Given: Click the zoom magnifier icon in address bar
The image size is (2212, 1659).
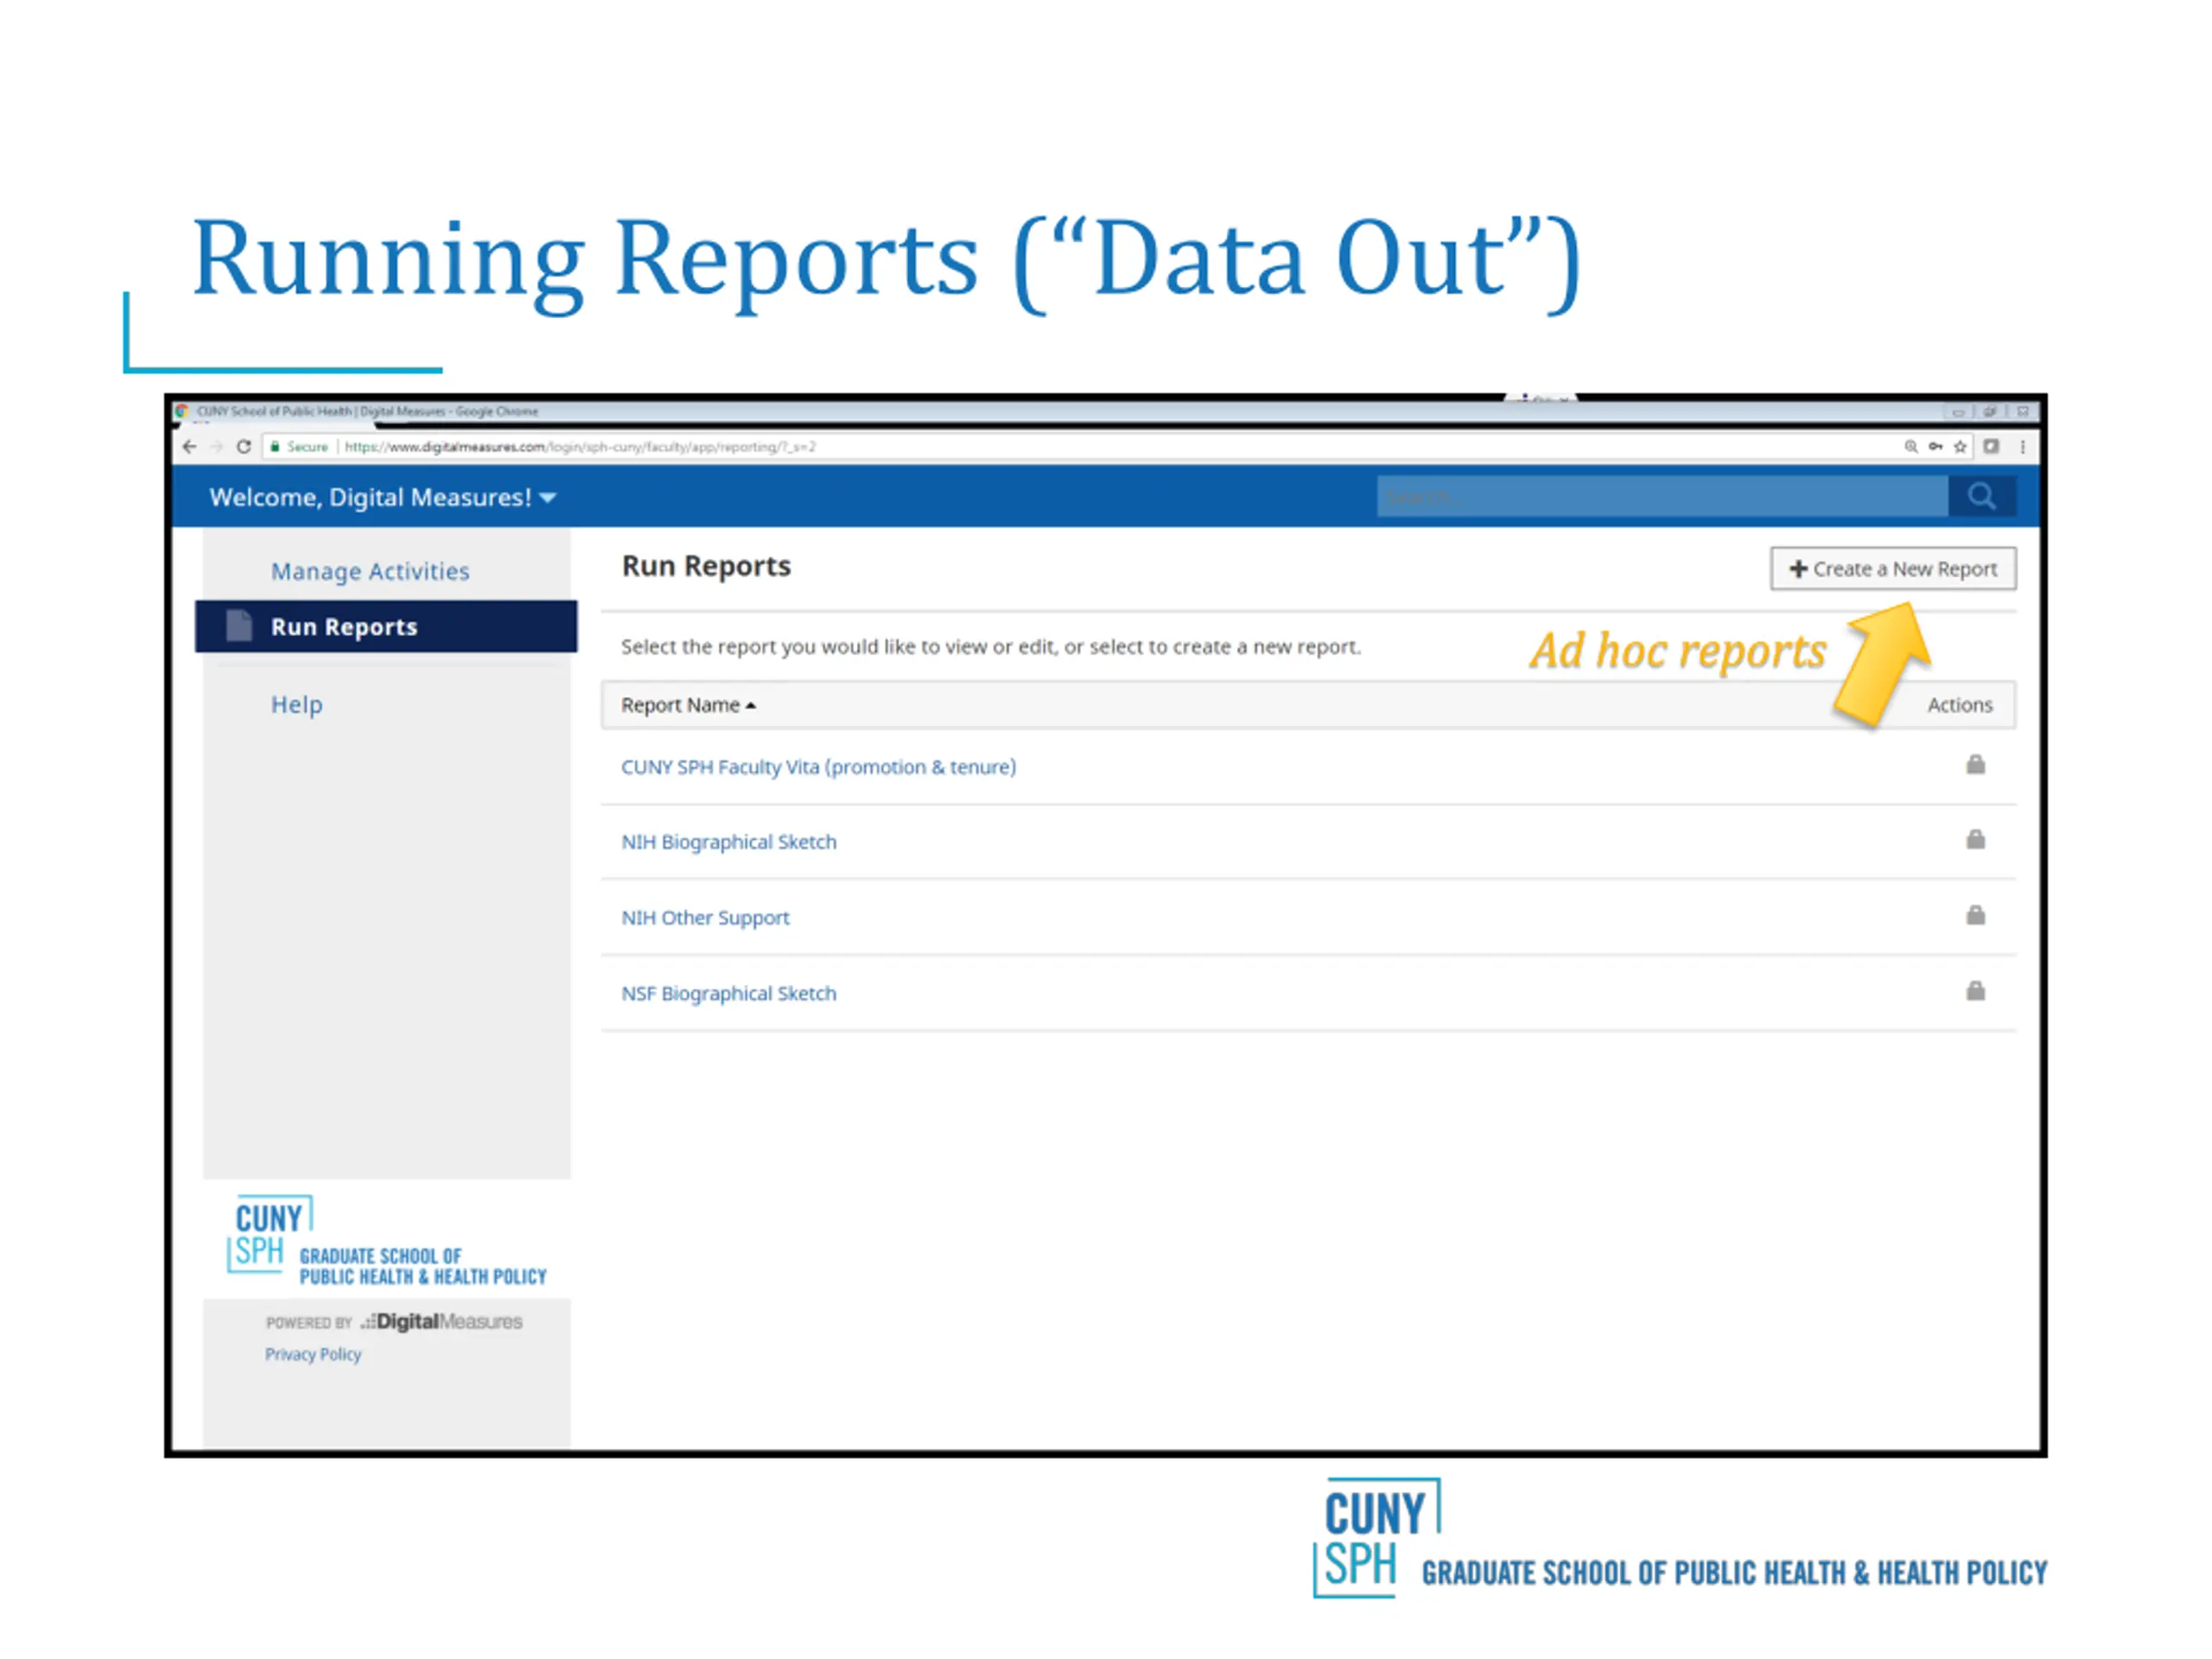Looking at the screenshot, I should pyautogui.click(x=1911, y=447).
